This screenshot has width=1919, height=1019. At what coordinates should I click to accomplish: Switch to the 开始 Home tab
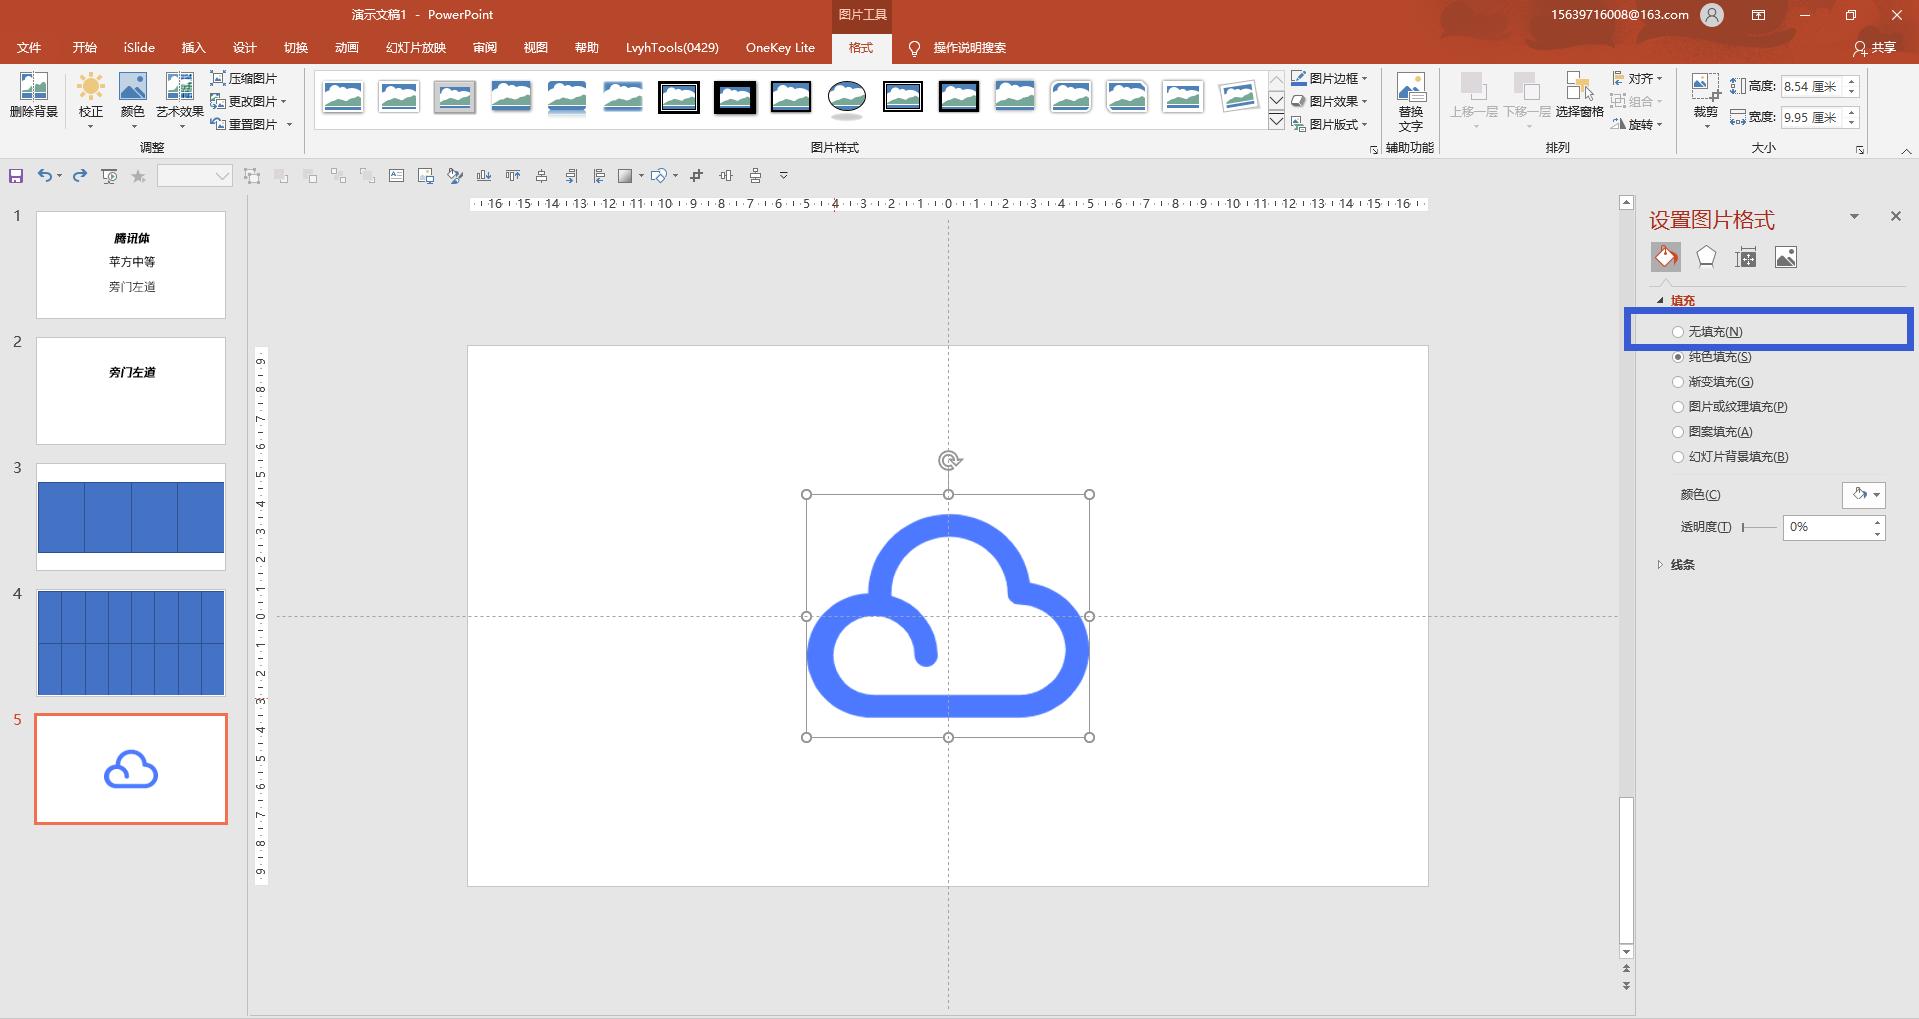click(85, 48)
